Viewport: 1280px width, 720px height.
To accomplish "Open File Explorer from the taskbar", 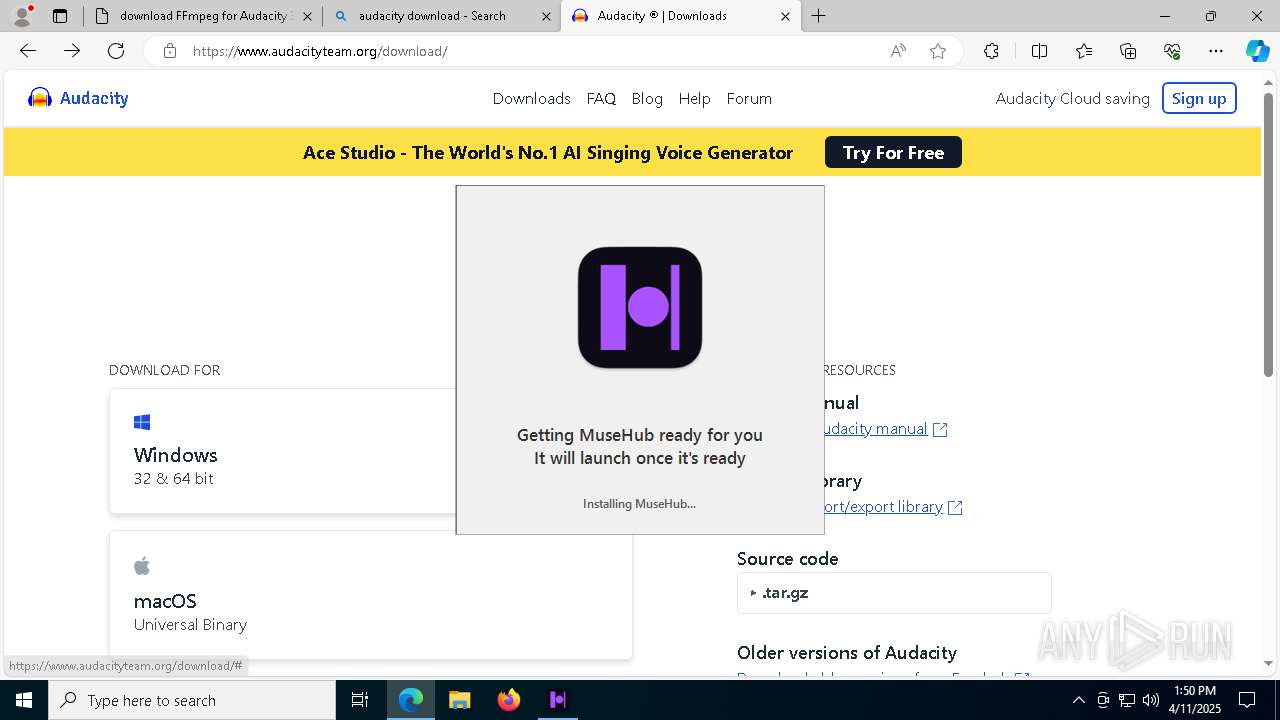I will click(x=459, y=700).
